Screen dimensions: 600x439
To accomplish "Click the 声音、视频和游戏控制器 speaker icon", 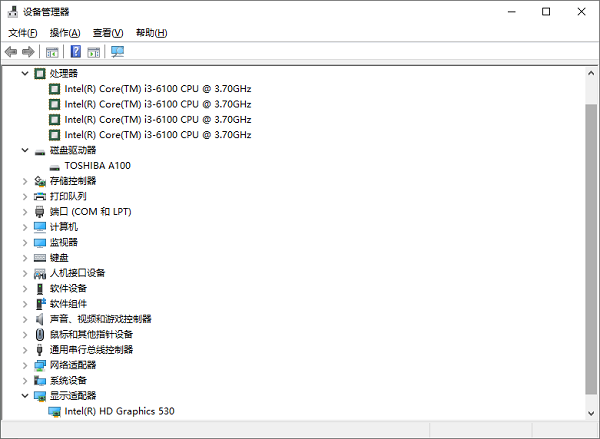I will point(40,319).
